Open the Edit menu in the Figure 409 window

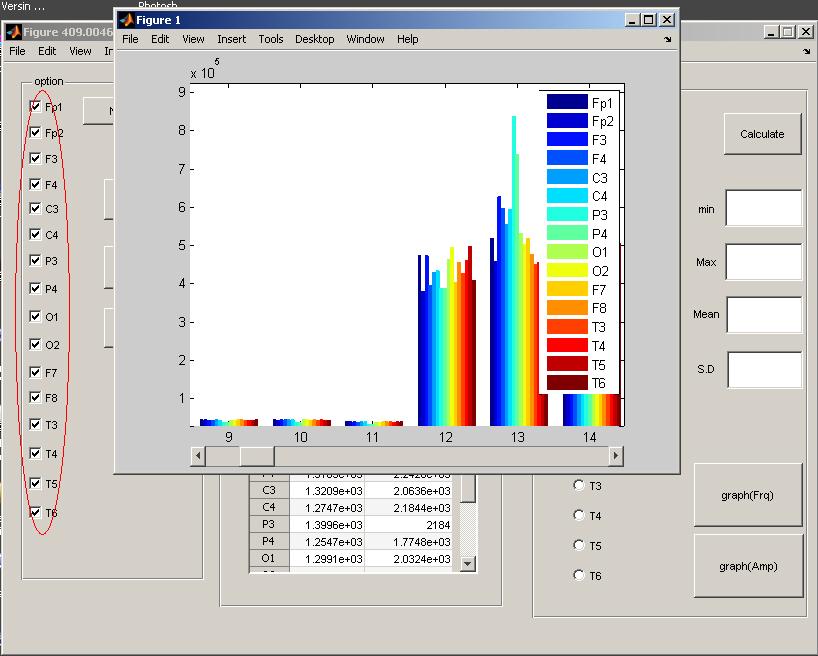point(47,51)
